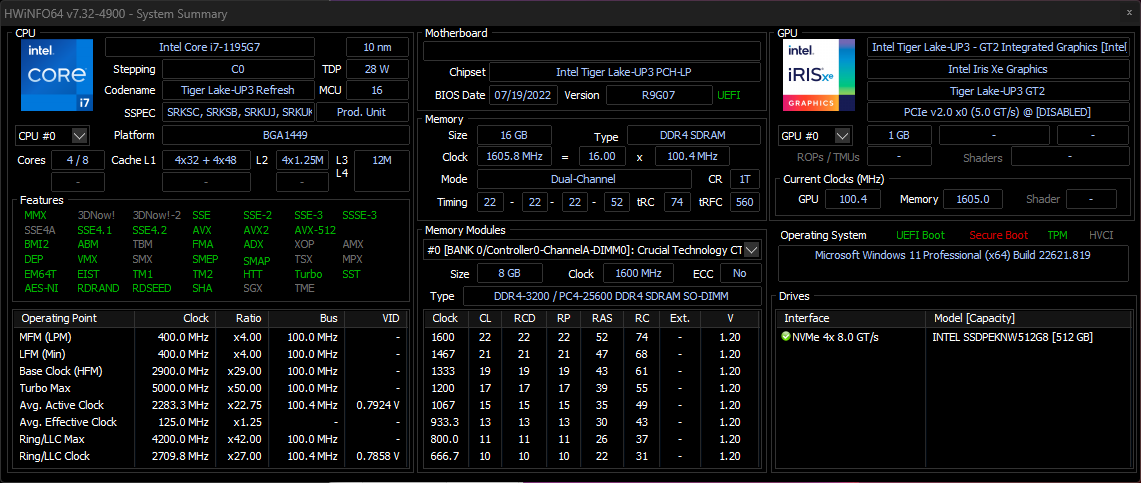Select the Platform BGA1449 field
1141x483 pixels.
tap(285, 135)
